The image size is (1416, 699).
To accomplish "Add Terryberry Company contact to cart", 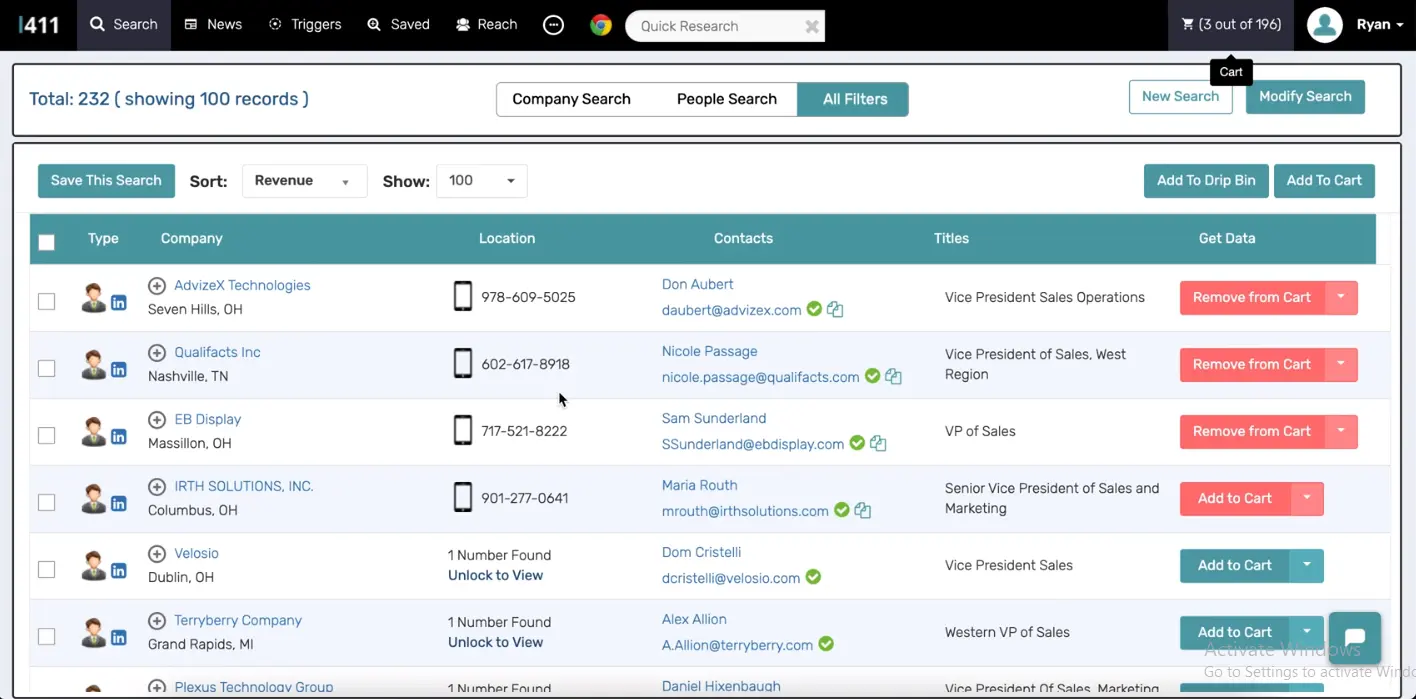I will click(1235, 632).
